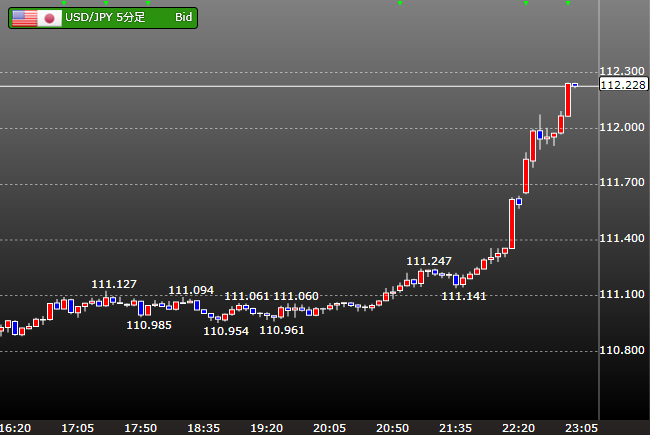The height and width of the screenshot is (435, 650).
Task: Click the 111.061 high annotation
Action: point(247,296)
